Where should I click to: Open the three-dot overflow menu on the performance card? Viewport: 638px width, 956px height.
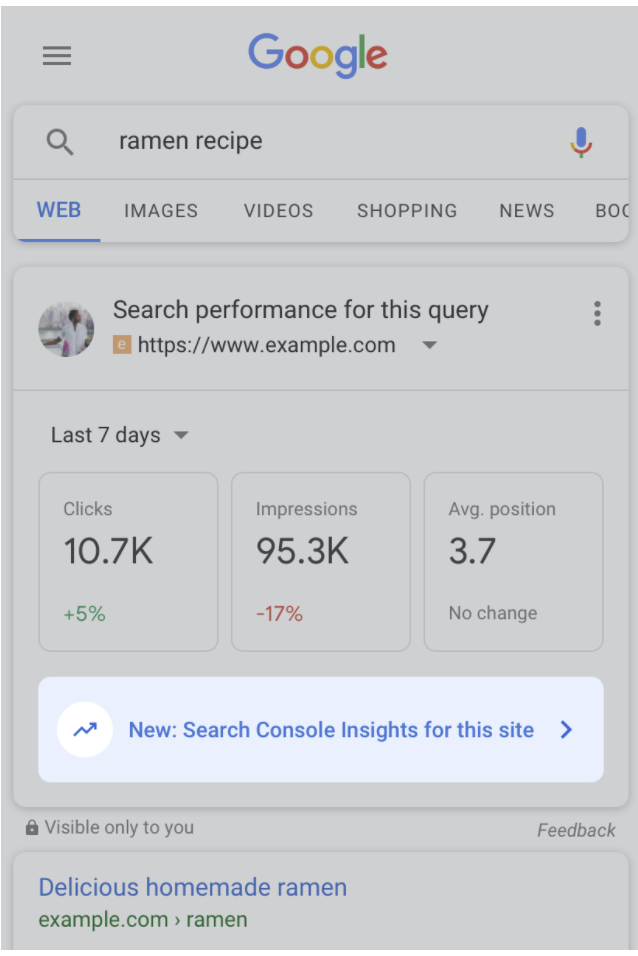click(x=597, y=313)
